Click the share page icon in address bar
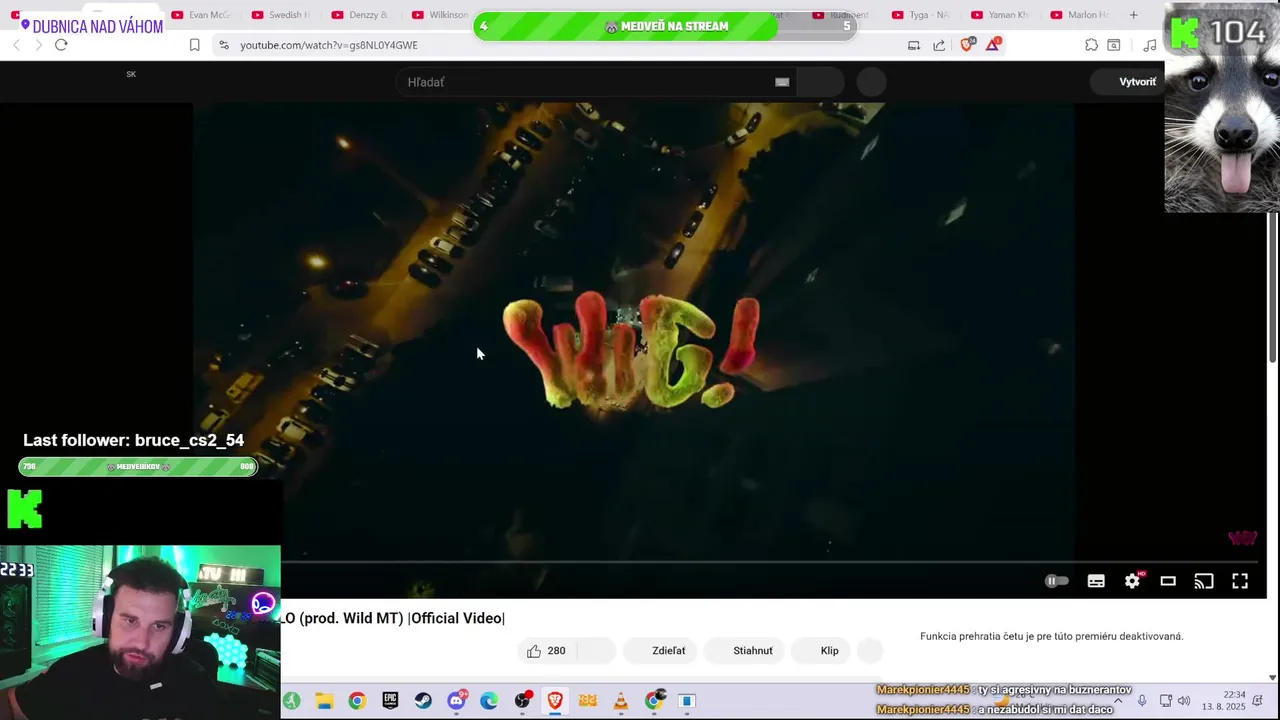Screen dimensions: 1280x720 click(x=939, y=45)
